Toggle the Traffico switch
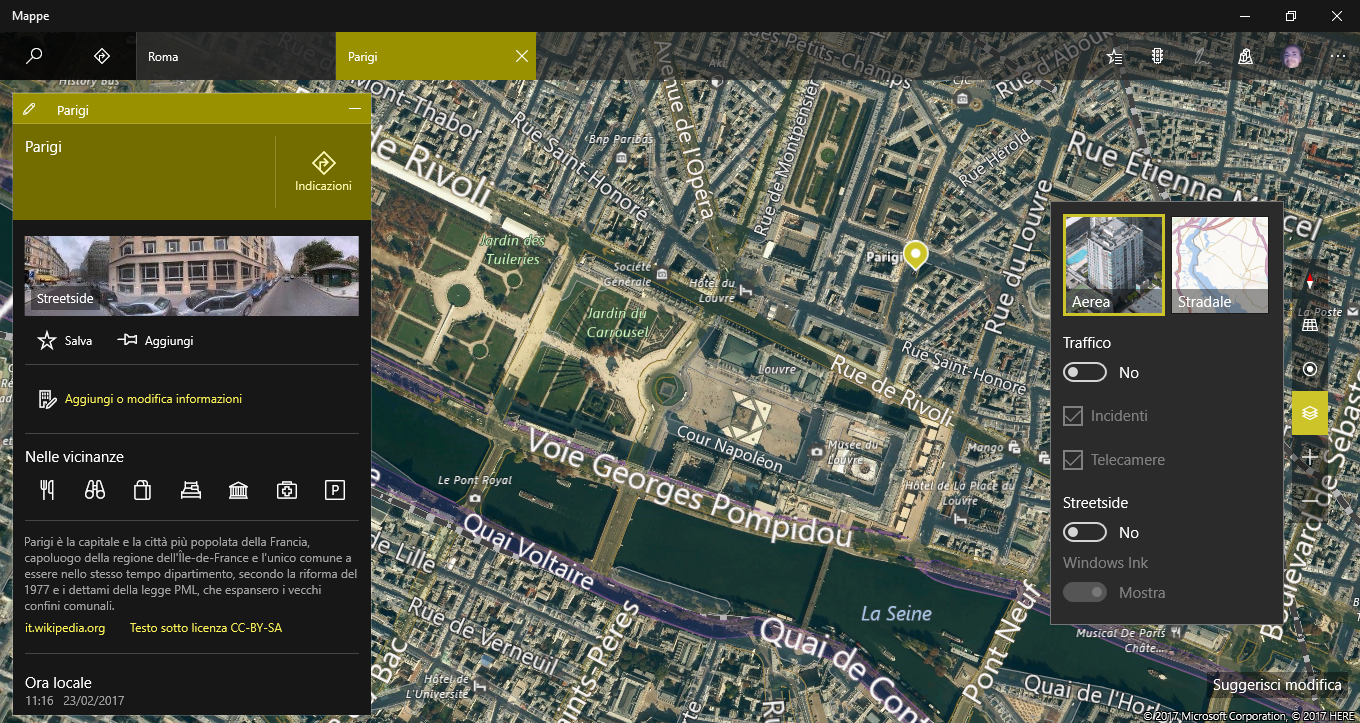The height and width of the screenshot is (723, 1360). (x=1085, y=372)
